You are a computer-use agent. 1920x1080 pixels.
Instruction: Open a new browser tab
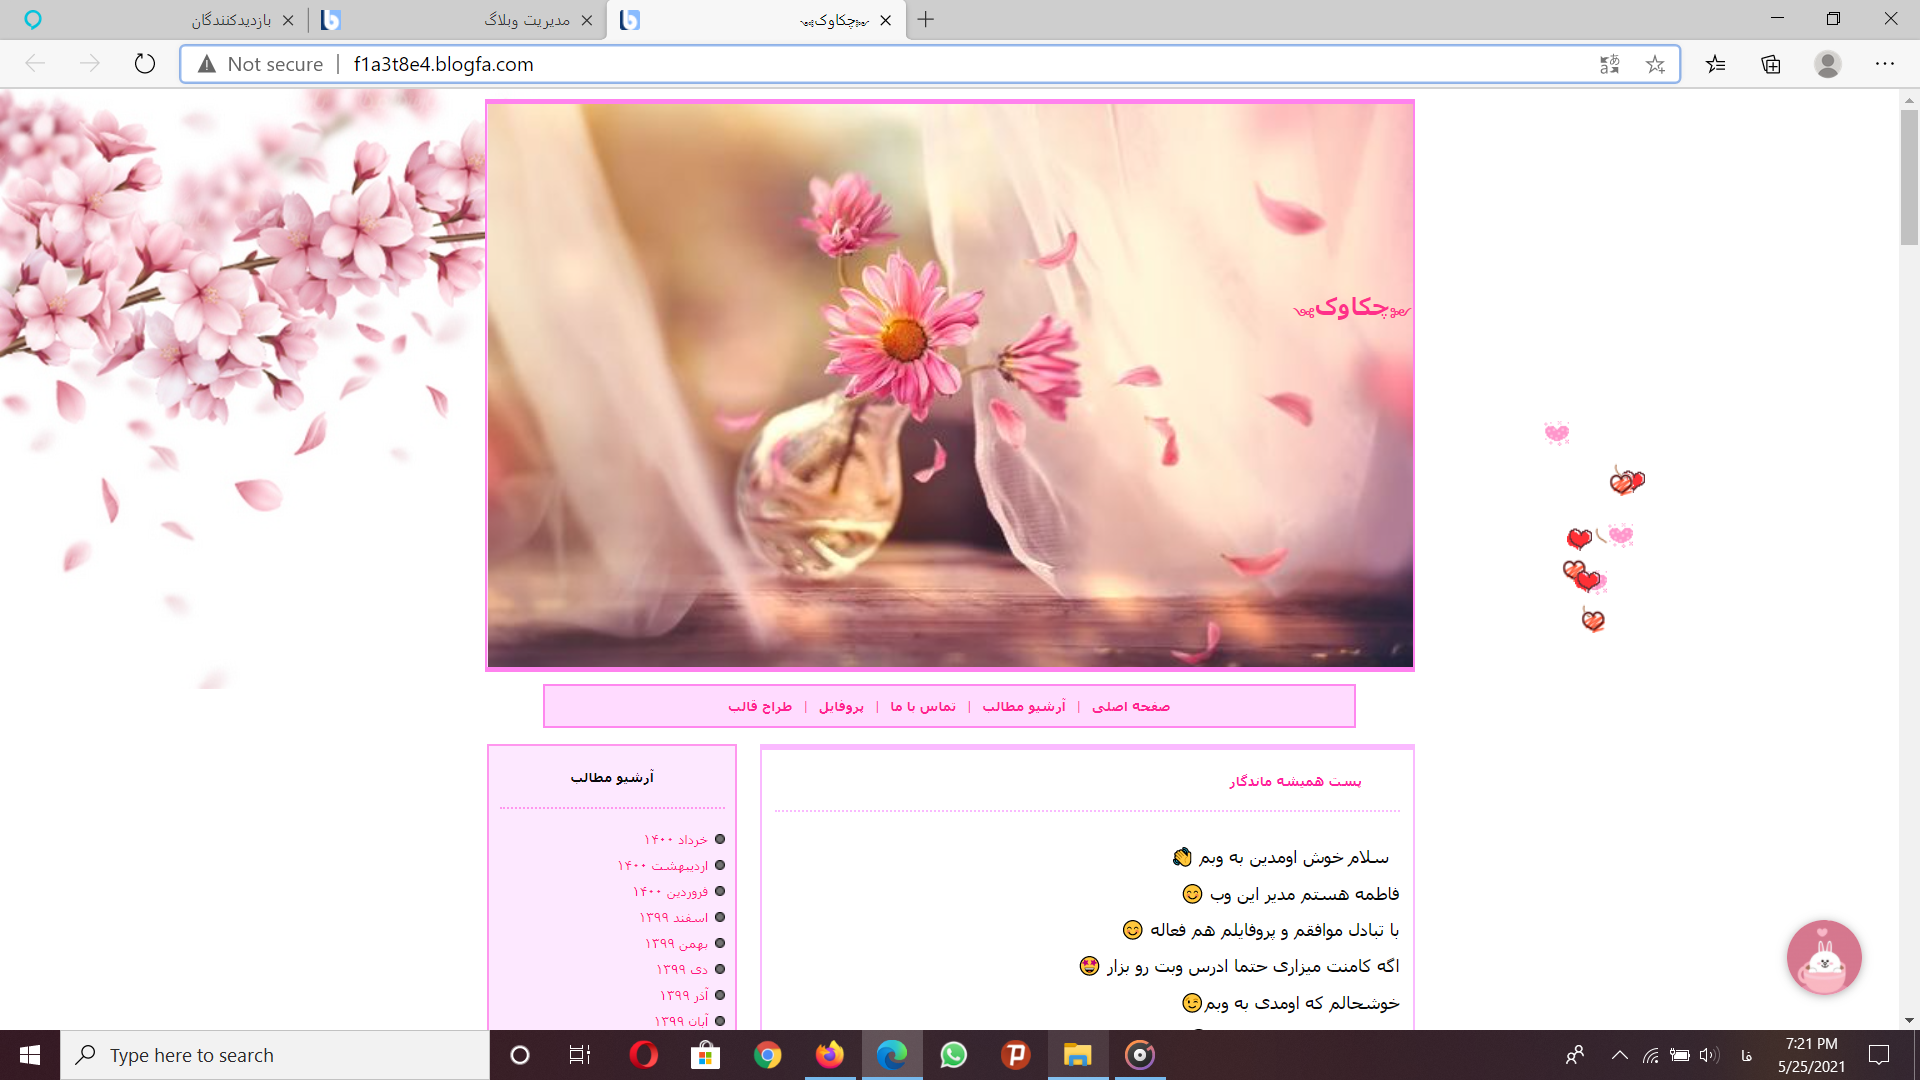[926, 20]
